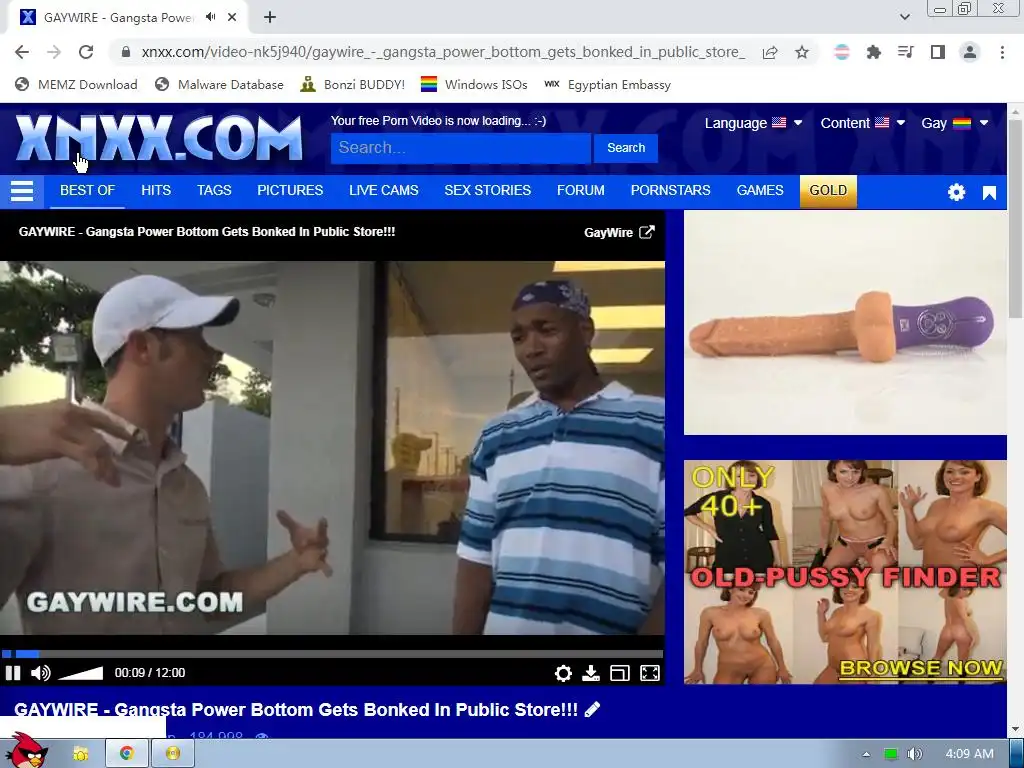Open the Chrome three-dot menu
The height and width of the screenshot is (768, 1024).
pos(1002,52)
